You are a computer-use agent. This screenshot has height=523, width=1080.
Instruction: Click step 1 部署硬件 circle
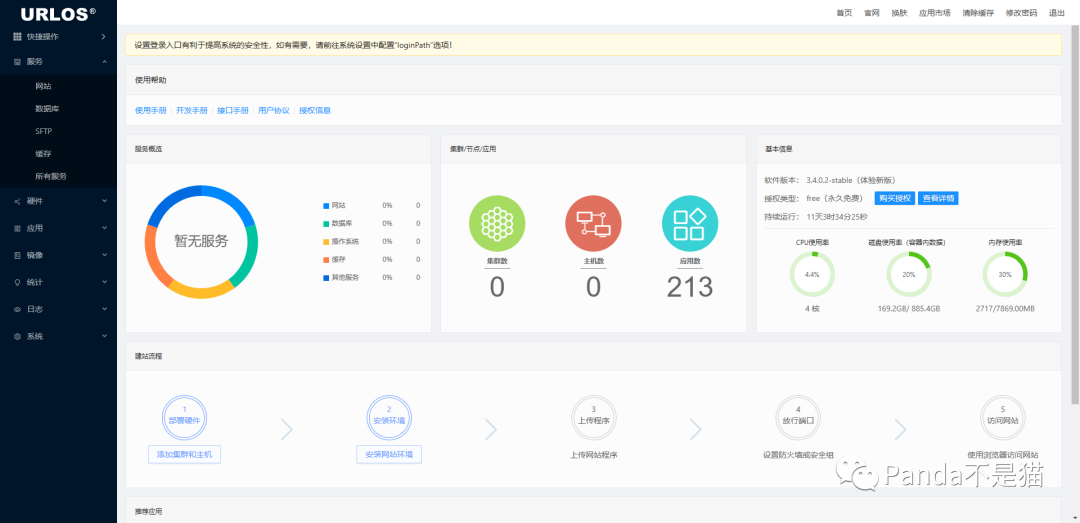click(x=185, y=417)
